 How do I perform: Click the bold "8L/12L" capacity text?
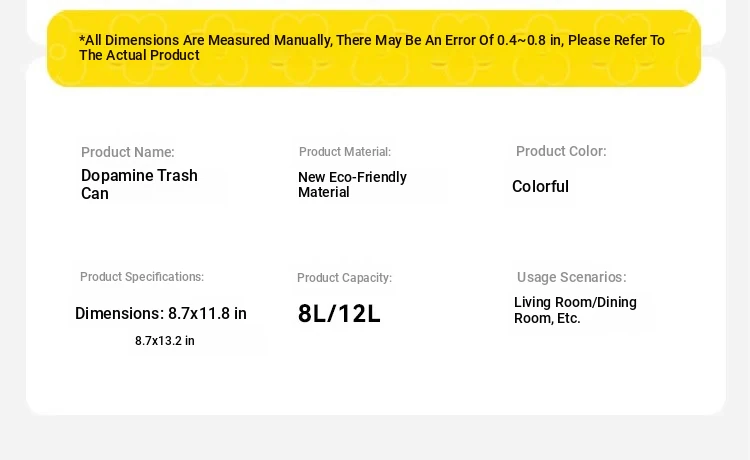tap(339, 314)
